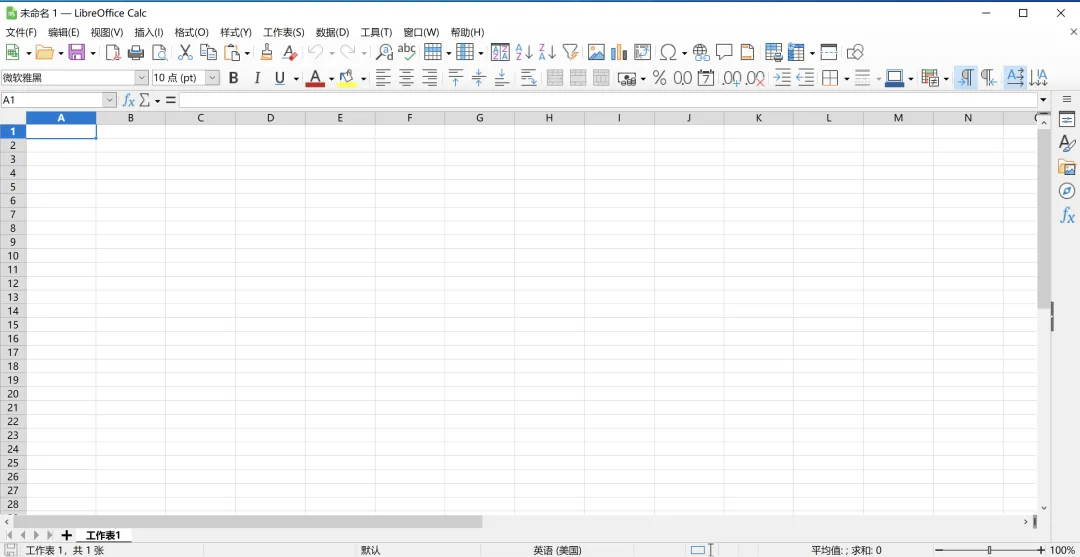Viewport: 1080px width, 557px height.
Task: Show Draw Functions shapes icon
Action: [855, 52]
